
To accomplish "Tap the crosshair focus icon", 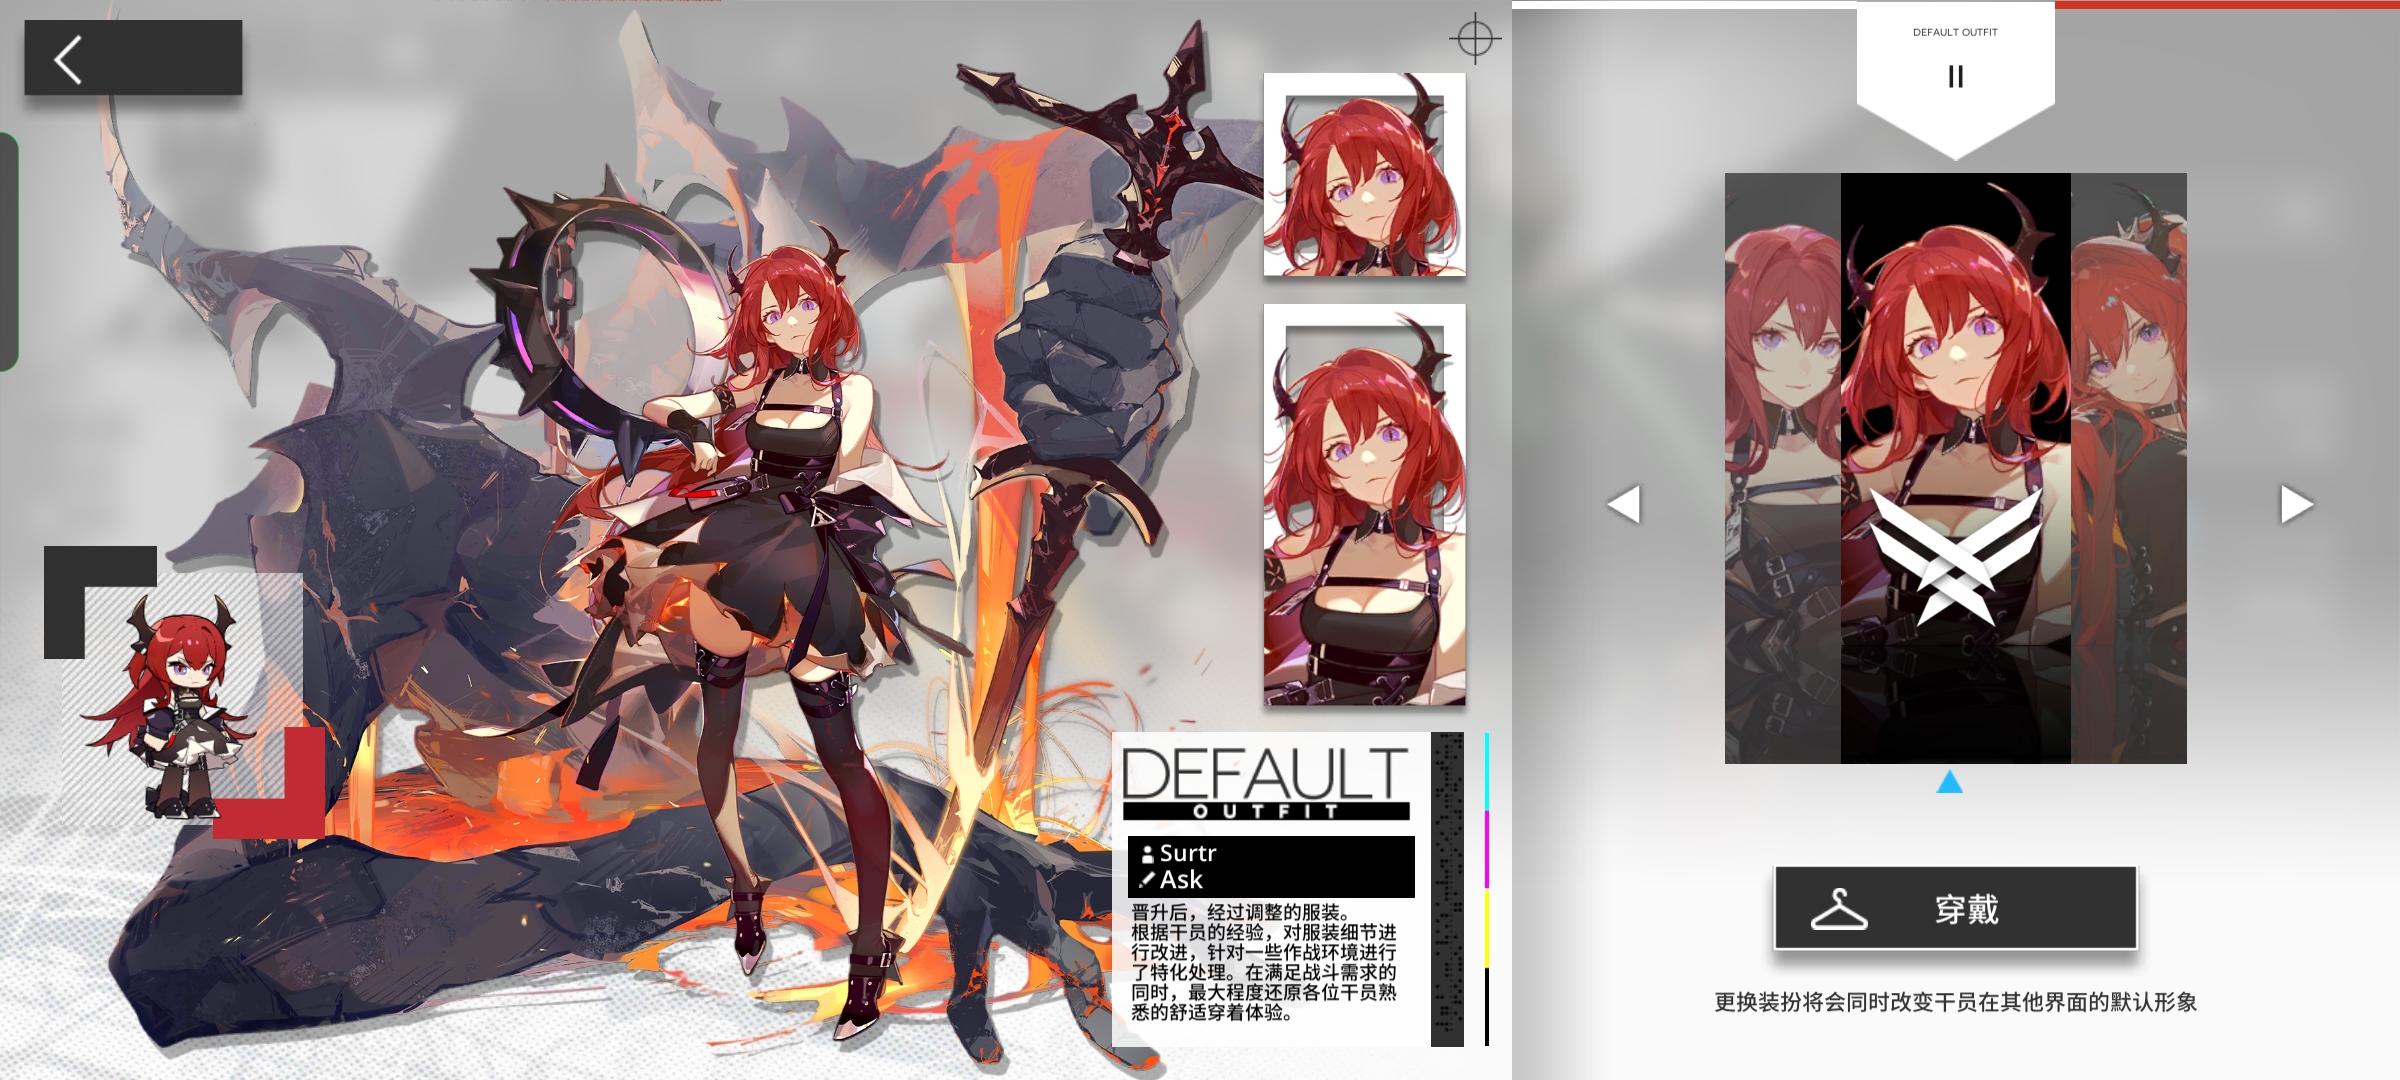I will (x=1474, y=39).
